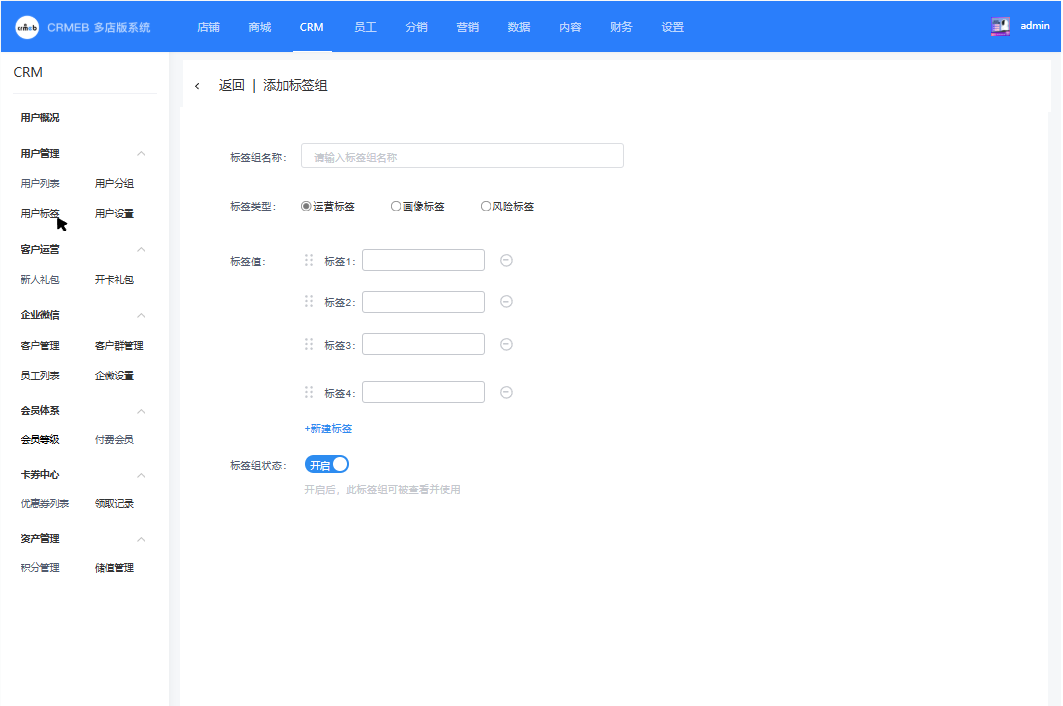Open 积分管理 in the sidebar
Image resolution: width=1063 pixels, height=706 pixels.
40,568
